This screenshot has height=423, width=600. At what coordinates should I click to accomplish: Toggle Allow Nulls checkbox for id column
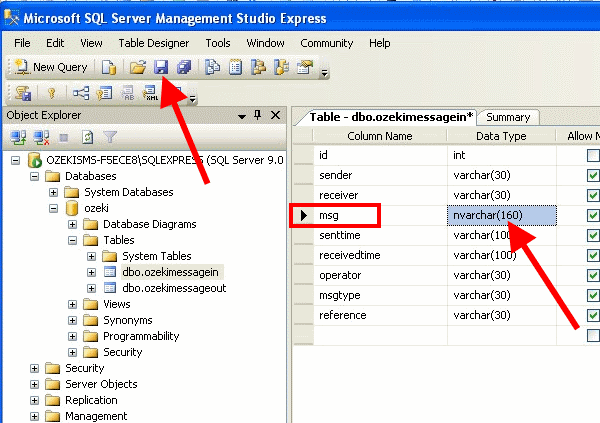pyautogui.click(x=593, y=156)
